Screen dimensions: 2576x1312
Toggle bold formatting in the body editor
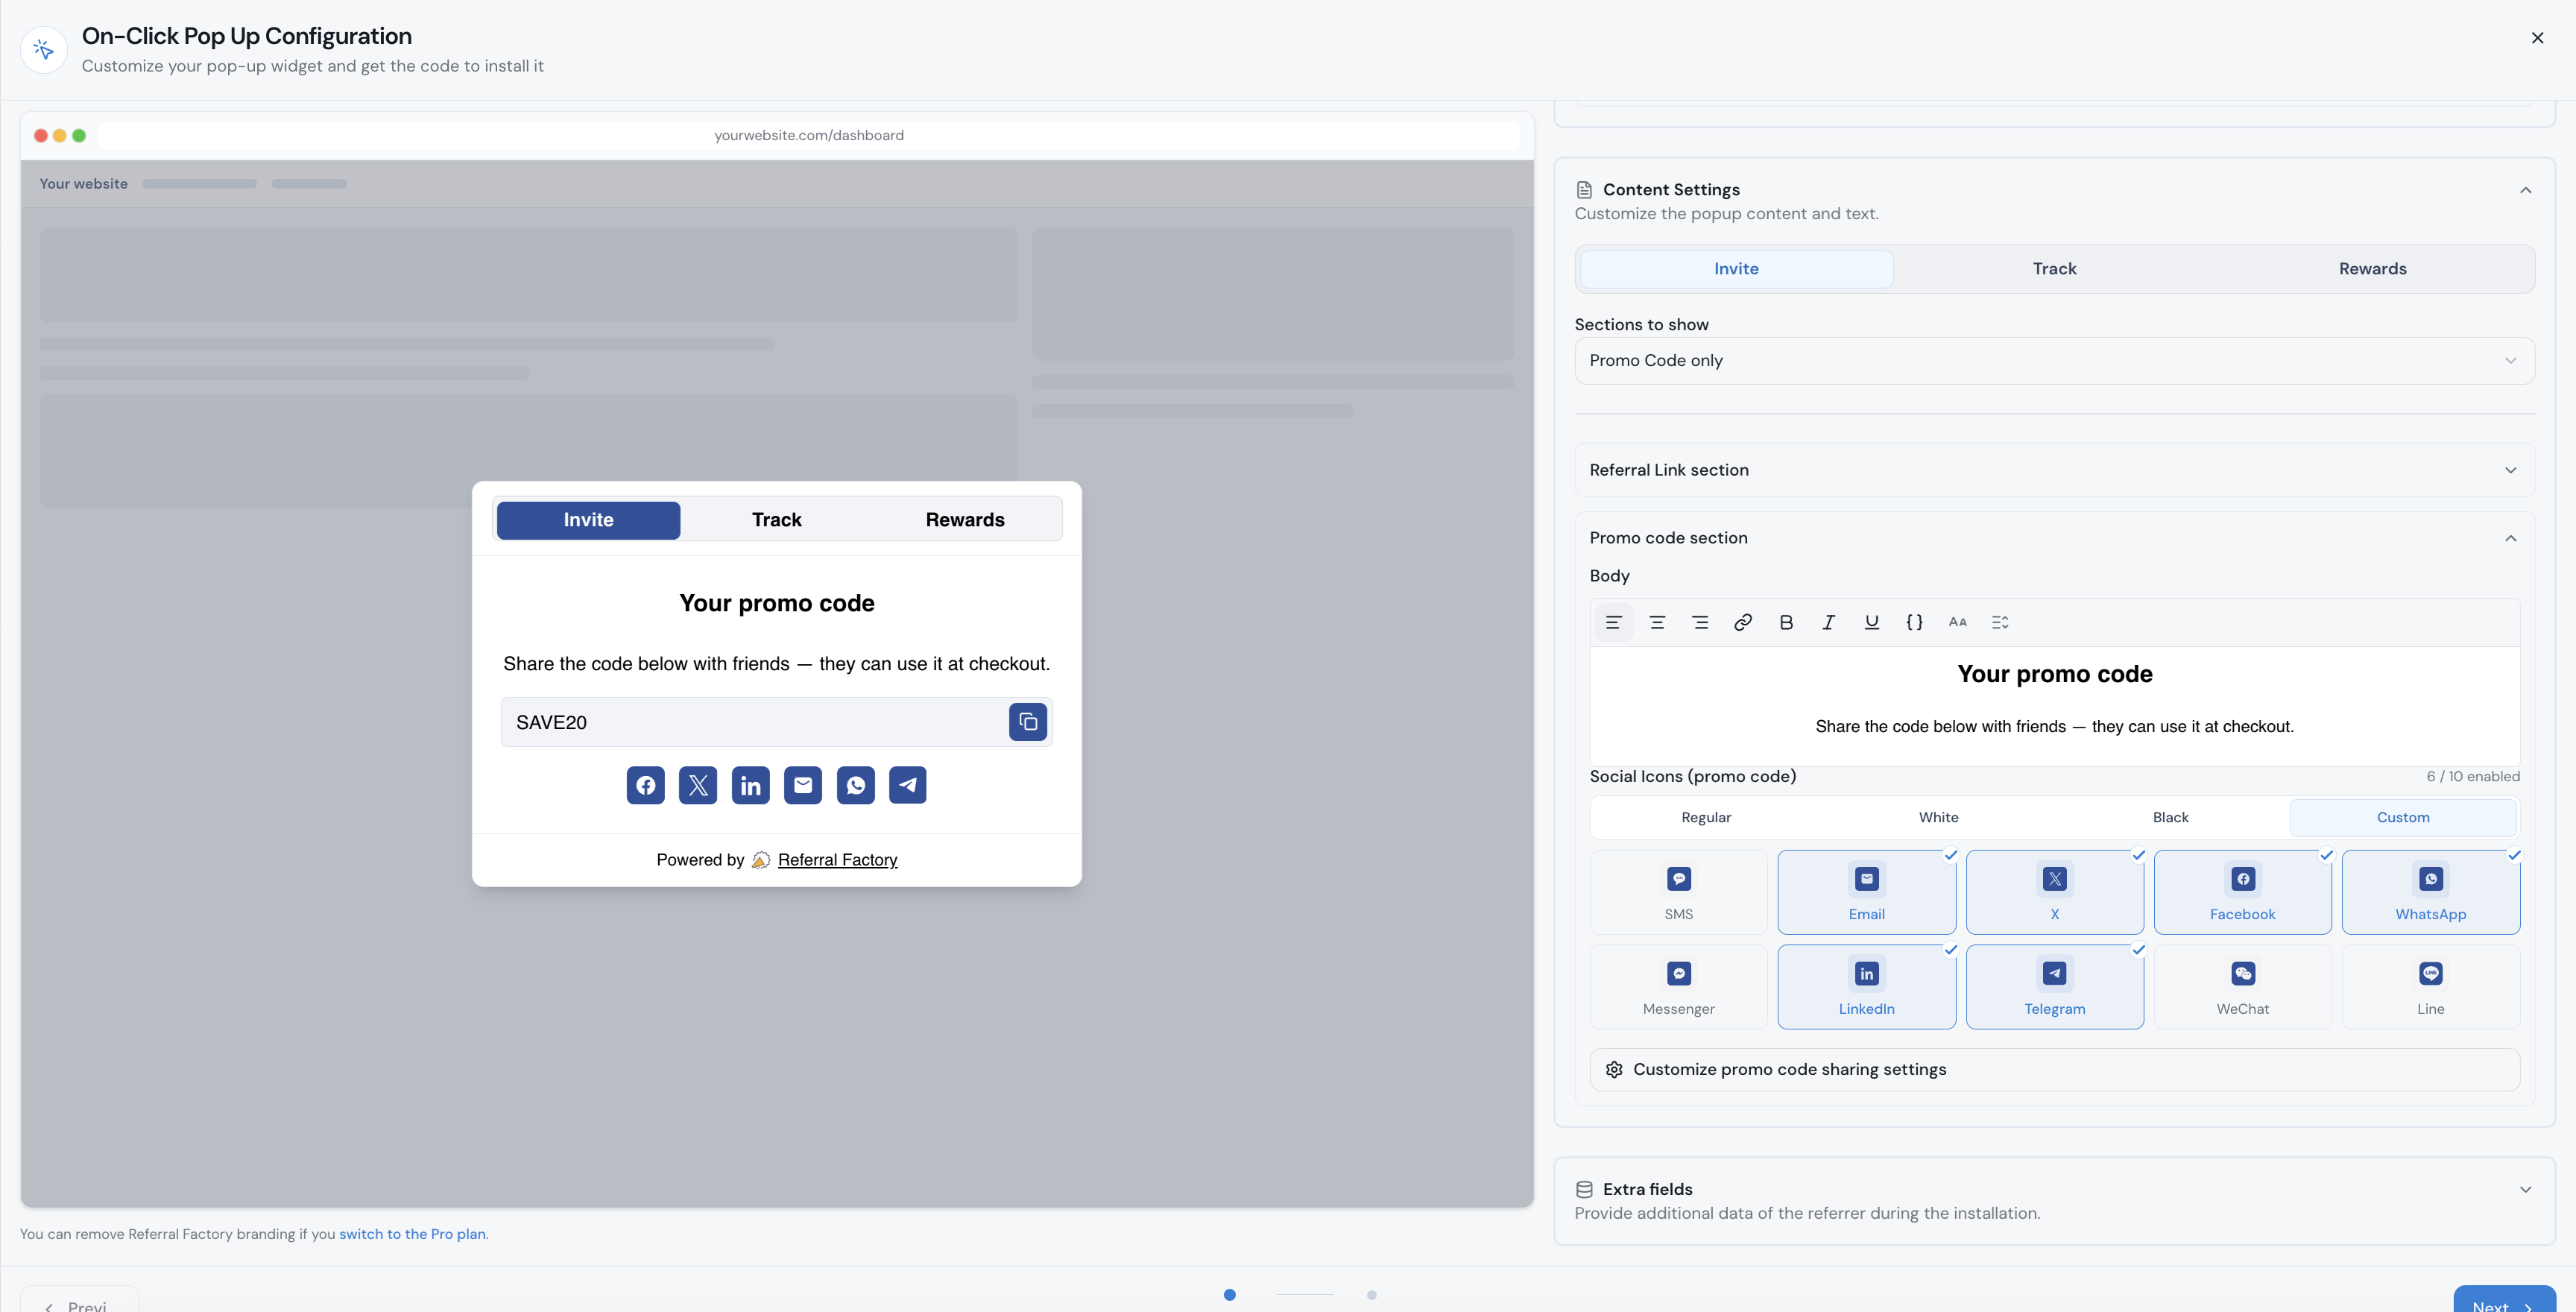pos(1786,622)
